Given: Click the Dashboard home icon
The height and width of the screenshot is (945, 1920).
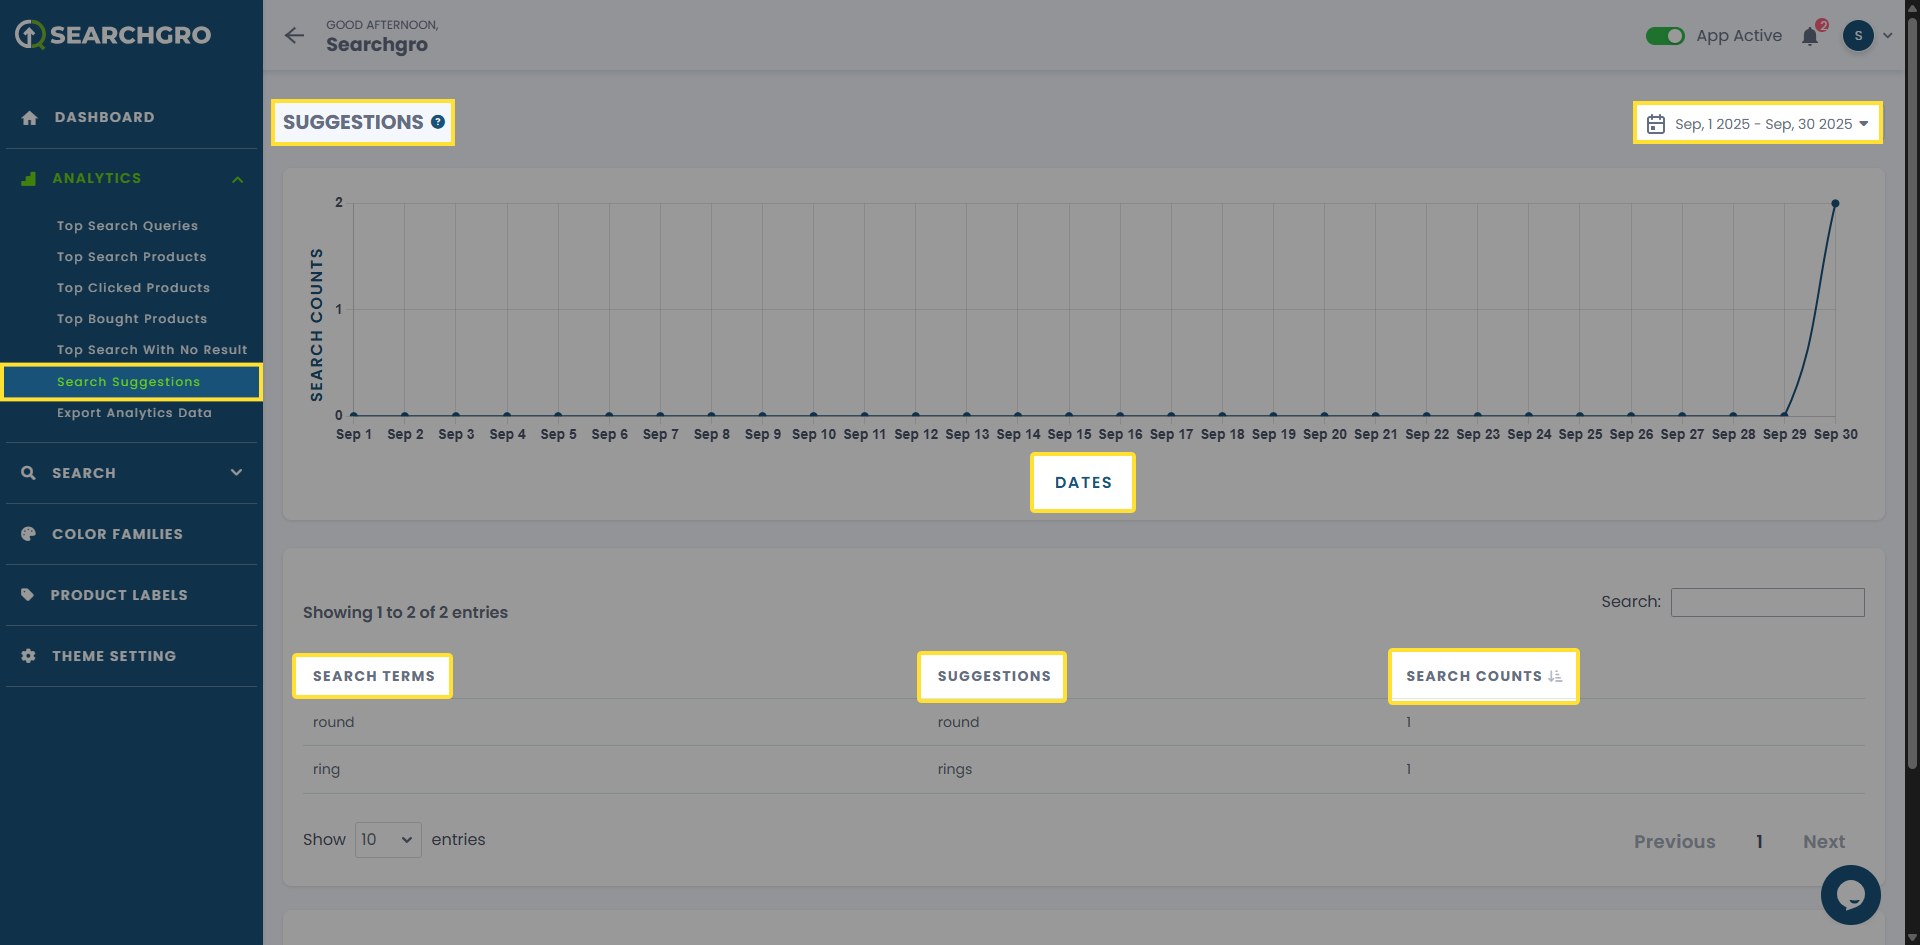Looking at the screenshot, I should point(30,118).
